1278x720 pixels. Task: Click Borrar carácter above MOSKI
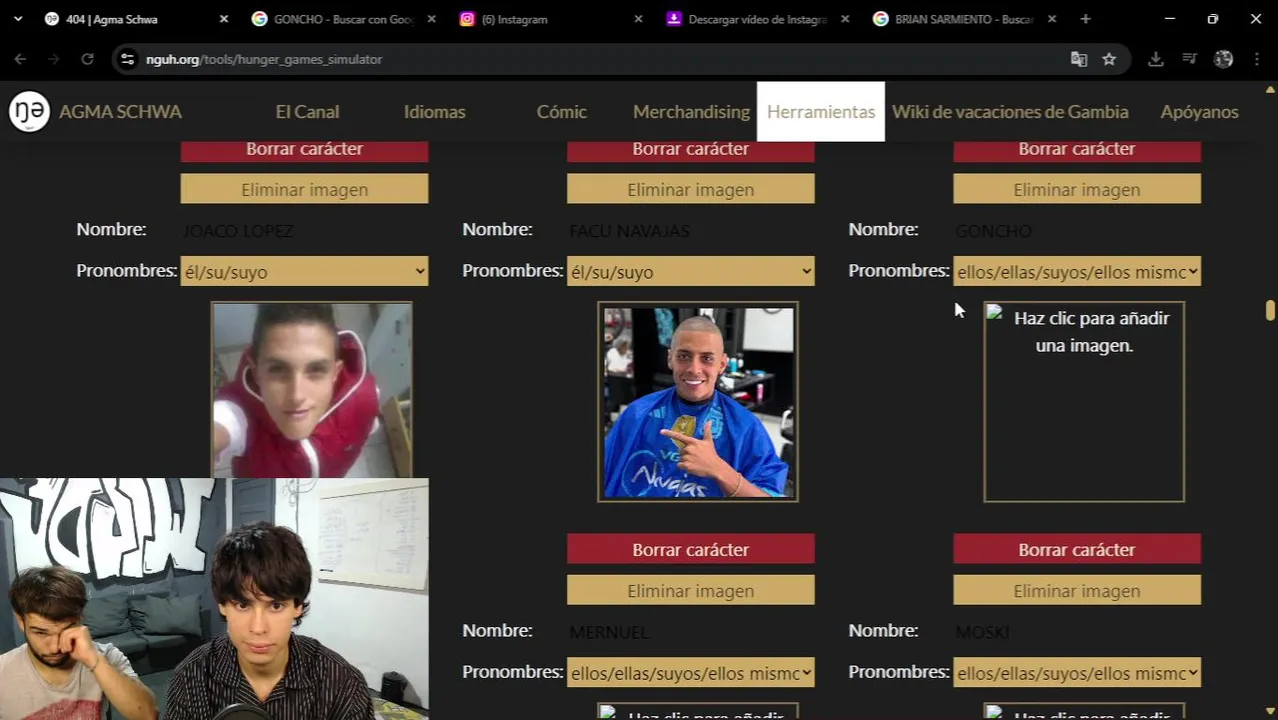tap(1076, 549)
